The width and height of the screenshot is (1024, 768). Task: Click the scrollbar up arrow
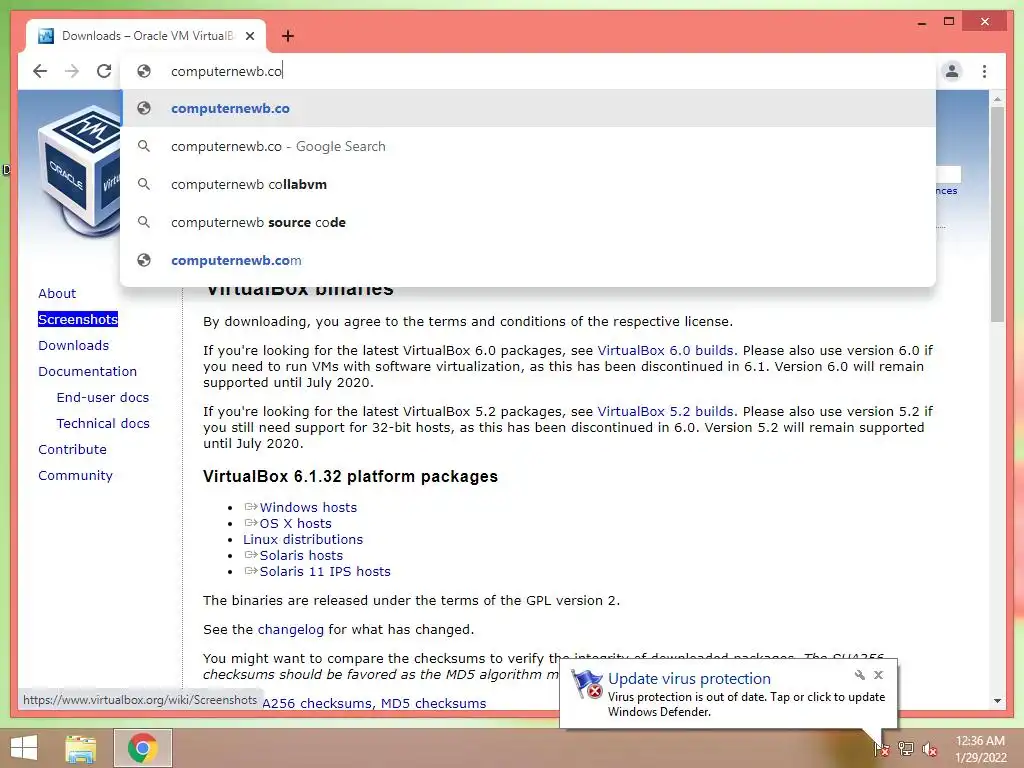coord(997,99)
